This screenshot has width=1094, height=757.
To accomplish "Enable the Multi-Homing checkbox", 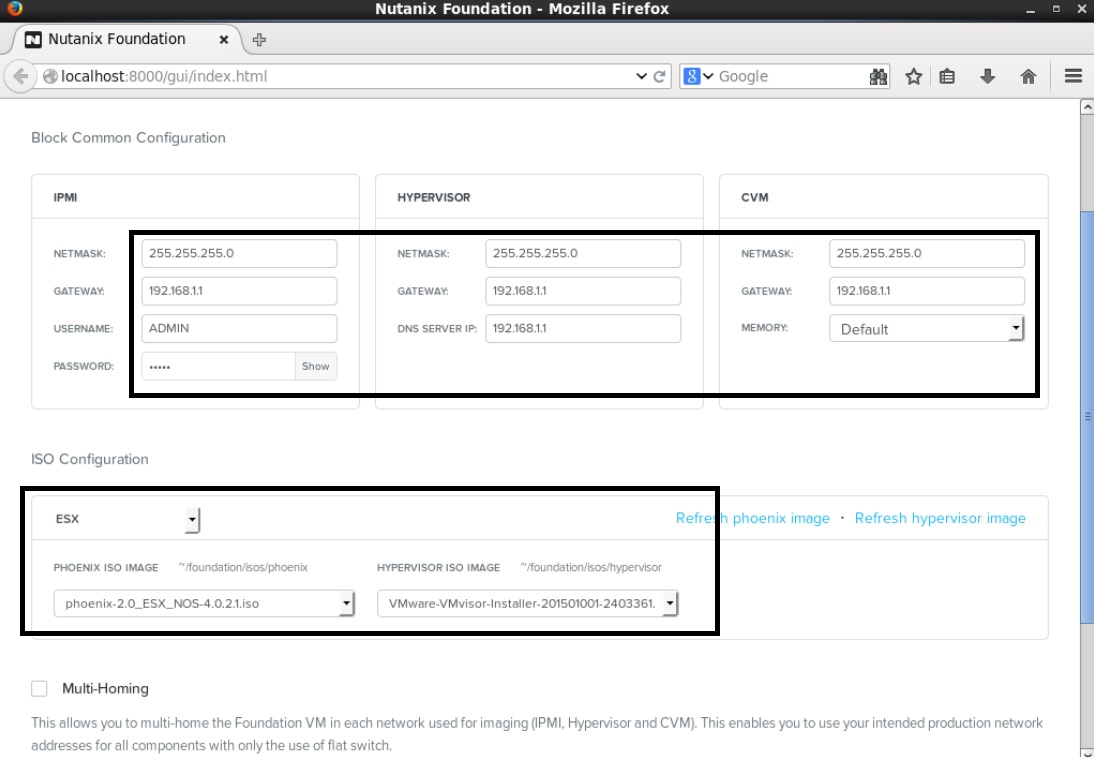I will [x=40, y=688].
